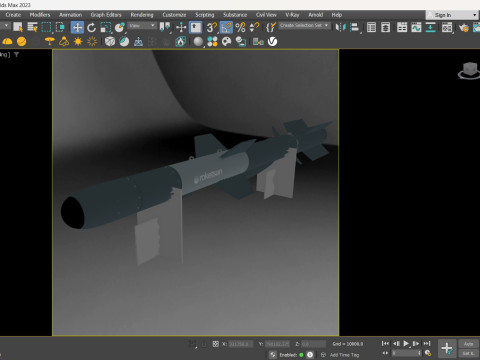Toggle Percent Snap button
The image size is (480, 360).
coord(240,27)
